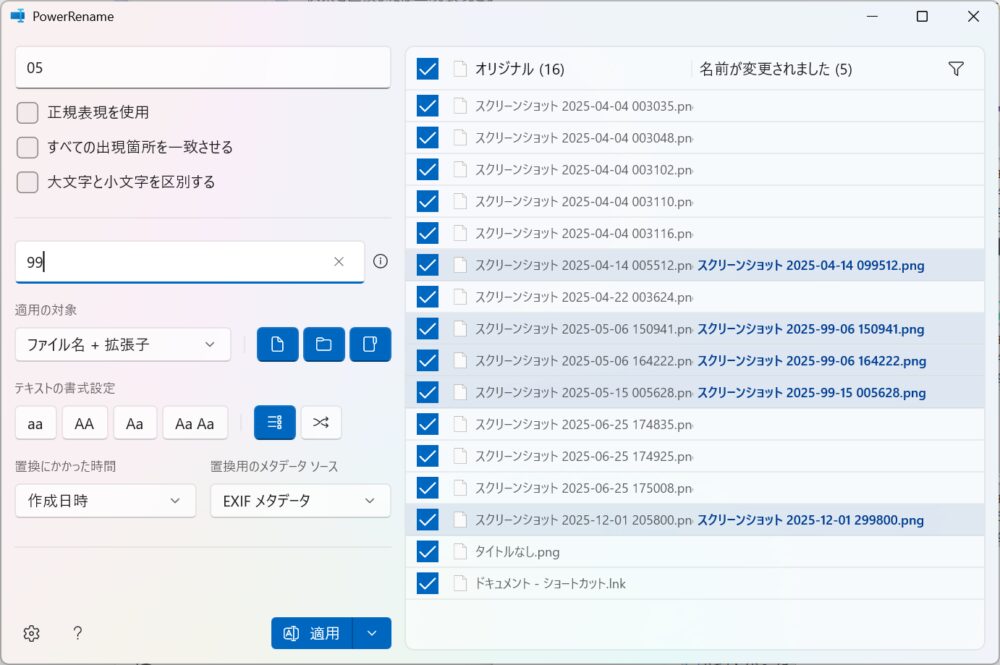
Task: Open the 作成日時 dropdown
Action: point(105,501)
